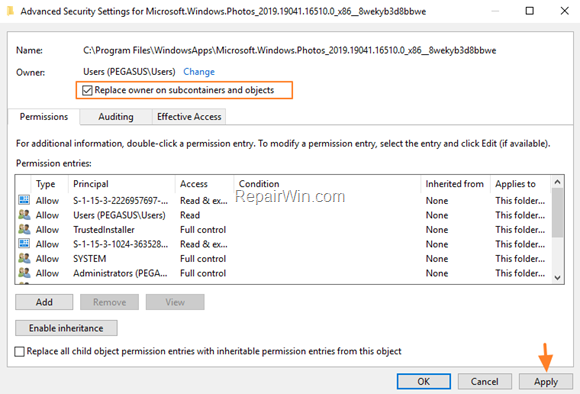Click the group icon beside SYSTEM entry
580x394 pixels.
24,258
